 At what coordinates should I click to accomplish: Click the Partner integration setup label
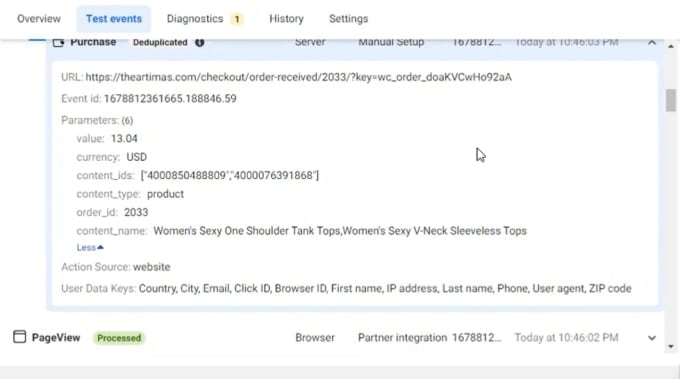pos(402,337)
